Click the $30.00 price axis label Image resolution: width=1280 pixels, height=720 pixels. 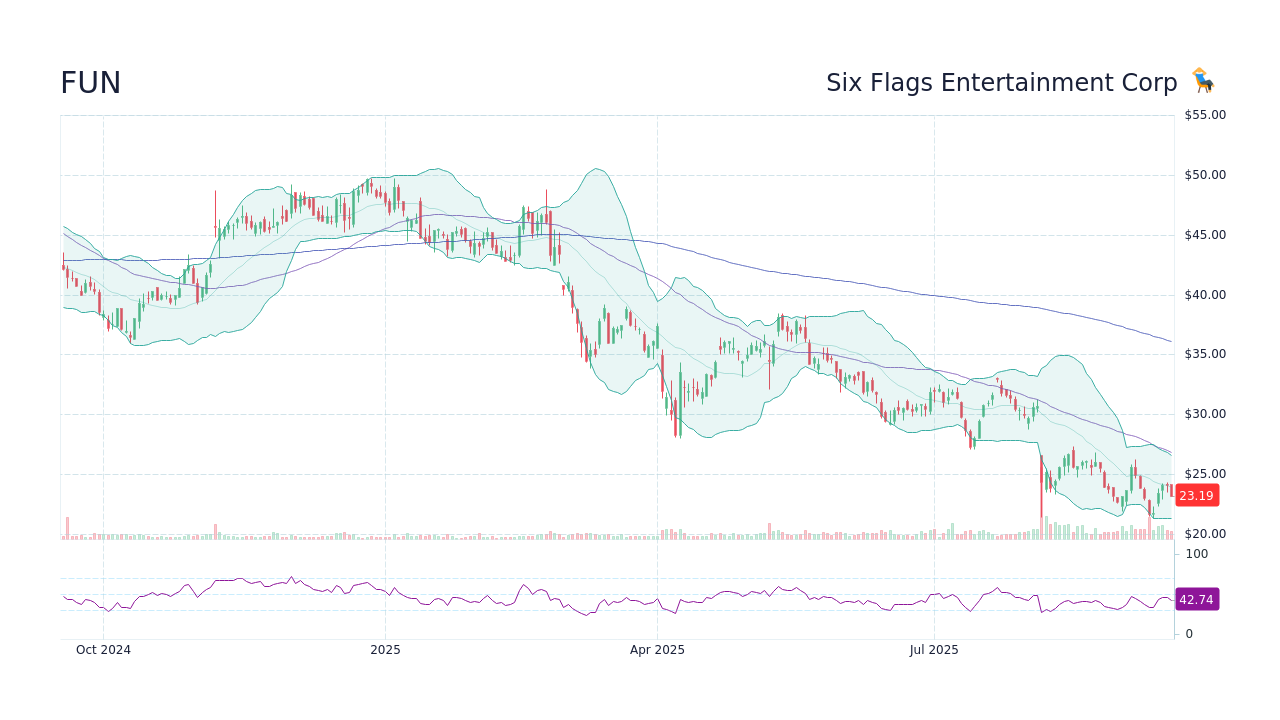[x=1205, y=414]
